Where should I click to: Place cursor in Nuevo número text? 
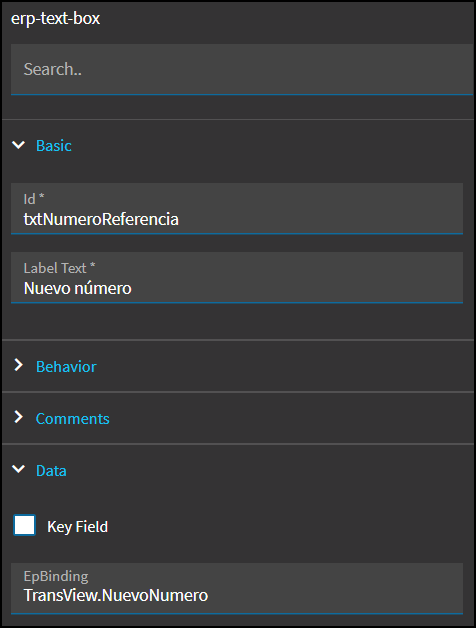point(77,288)
